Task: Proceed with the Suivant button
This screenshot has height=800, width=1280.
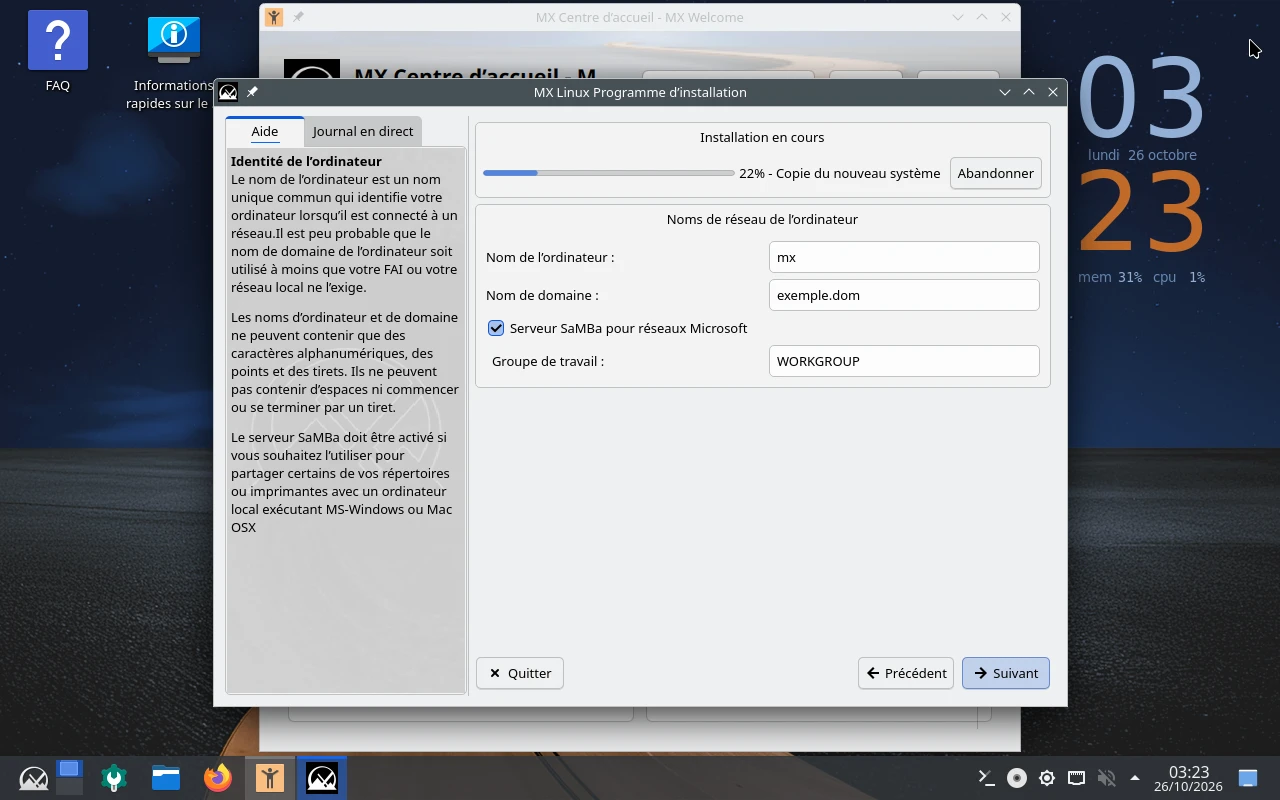Action: point(1006,673)
